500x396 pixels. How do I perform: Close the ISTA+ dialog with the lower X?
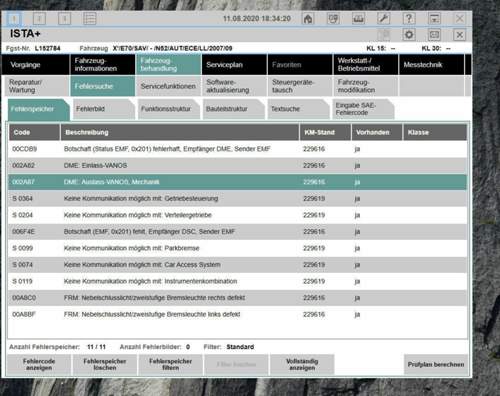pos(460,35)
